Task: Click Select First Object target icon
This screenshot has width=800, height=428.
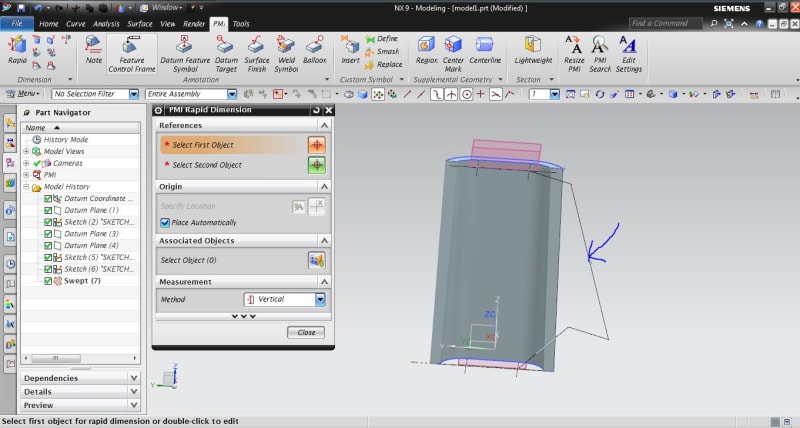Action: [317, 145]
